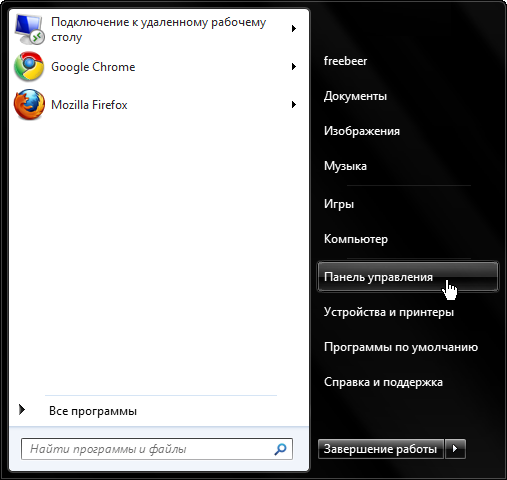Click the Завершение работы button
507x480 pixels.
point(381,449)
